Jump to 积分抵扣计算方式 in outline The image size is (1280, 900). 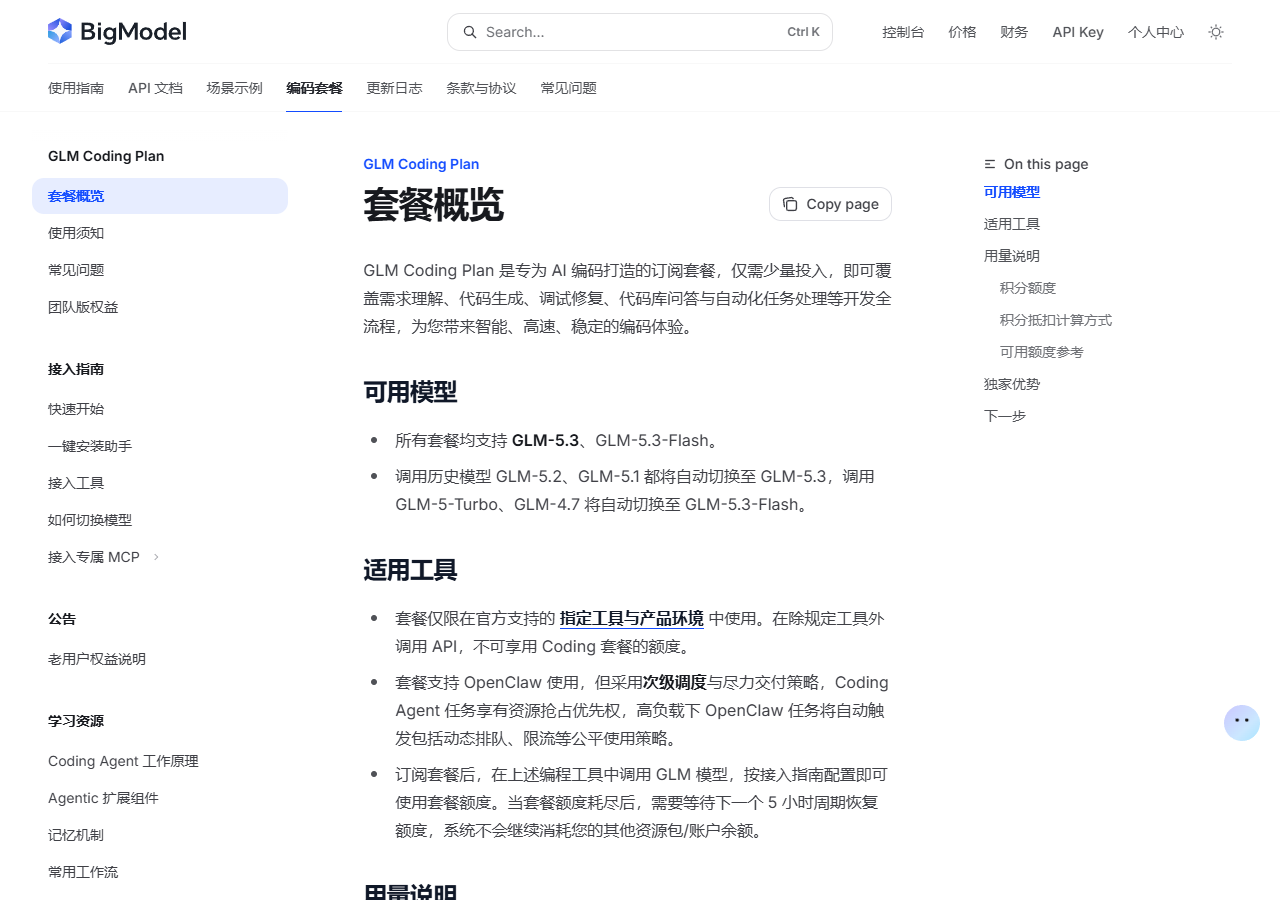point(1056,320)
